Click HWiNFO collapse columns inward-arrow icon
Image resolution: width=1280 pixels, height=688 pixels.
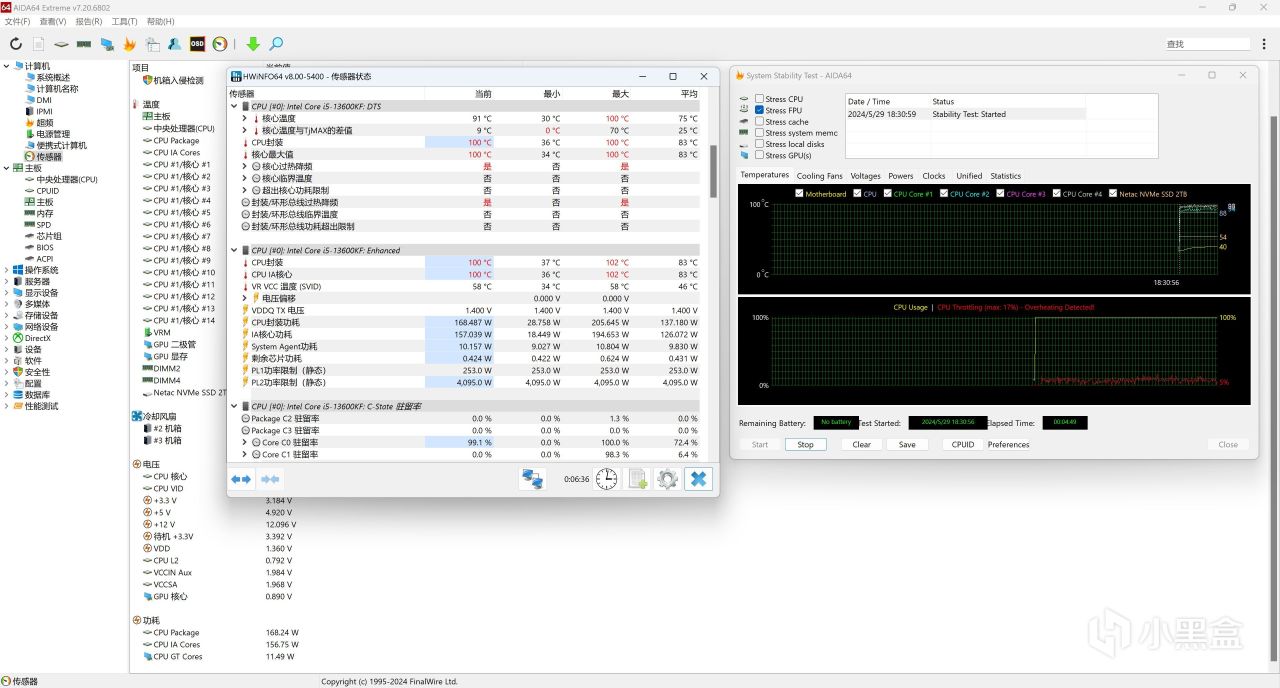coord(270,479)
